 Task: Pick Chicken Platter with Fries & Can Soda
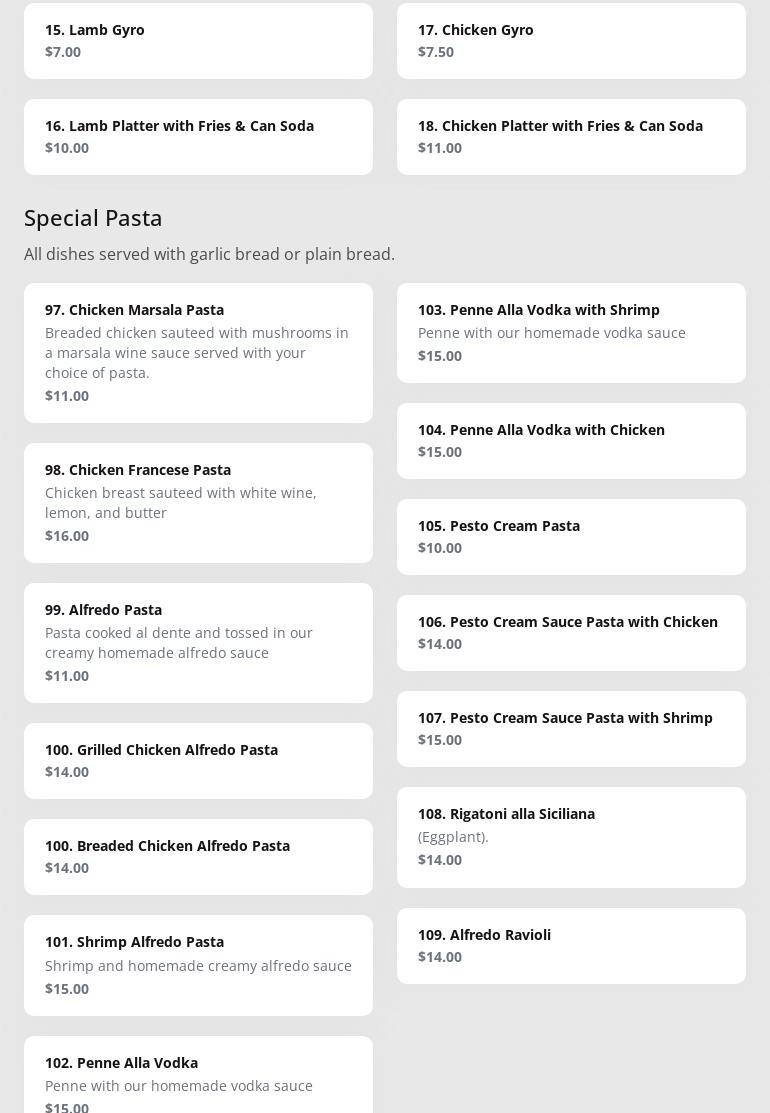571,137
